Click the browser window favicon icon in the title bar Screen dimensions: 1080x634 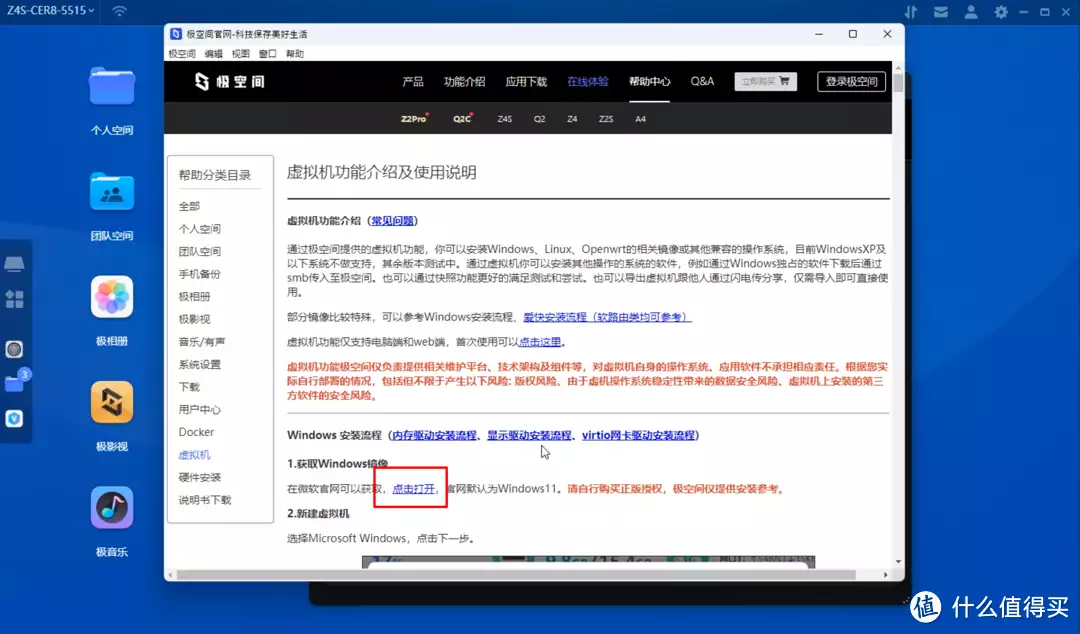tap(176, 34)
